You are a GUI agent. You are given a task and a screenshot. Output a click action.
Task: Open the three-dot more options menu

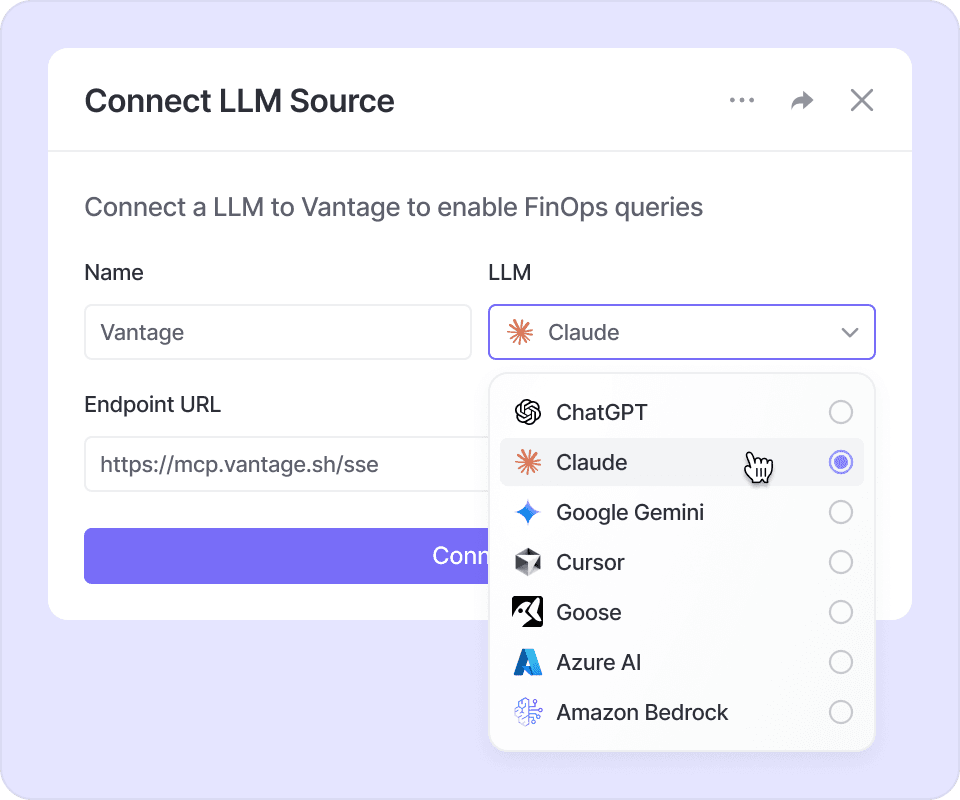coord(742,100)
